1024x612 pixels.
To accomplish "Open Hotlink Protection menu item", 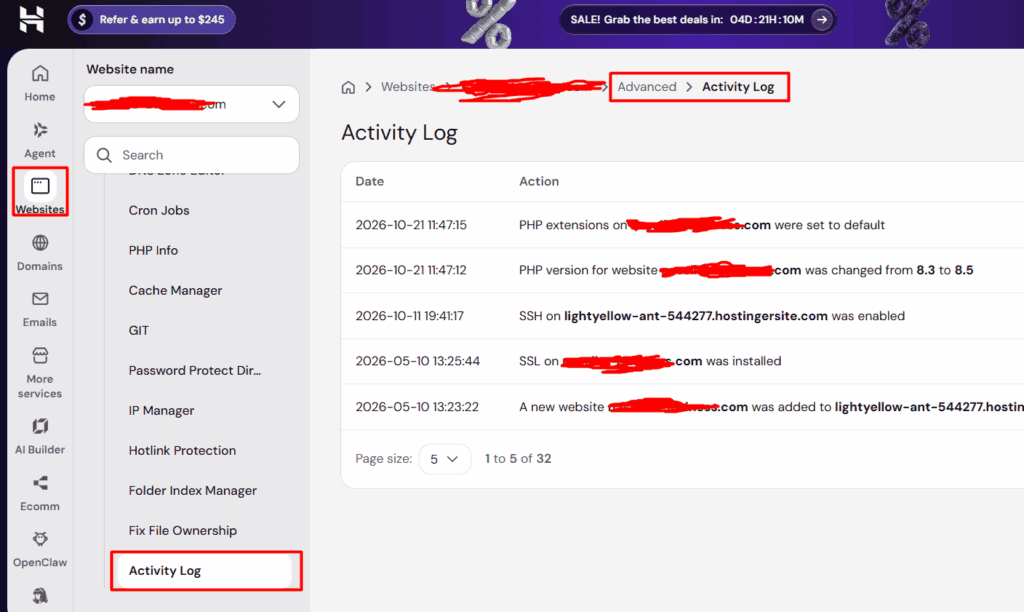I will tap(182, 451).
